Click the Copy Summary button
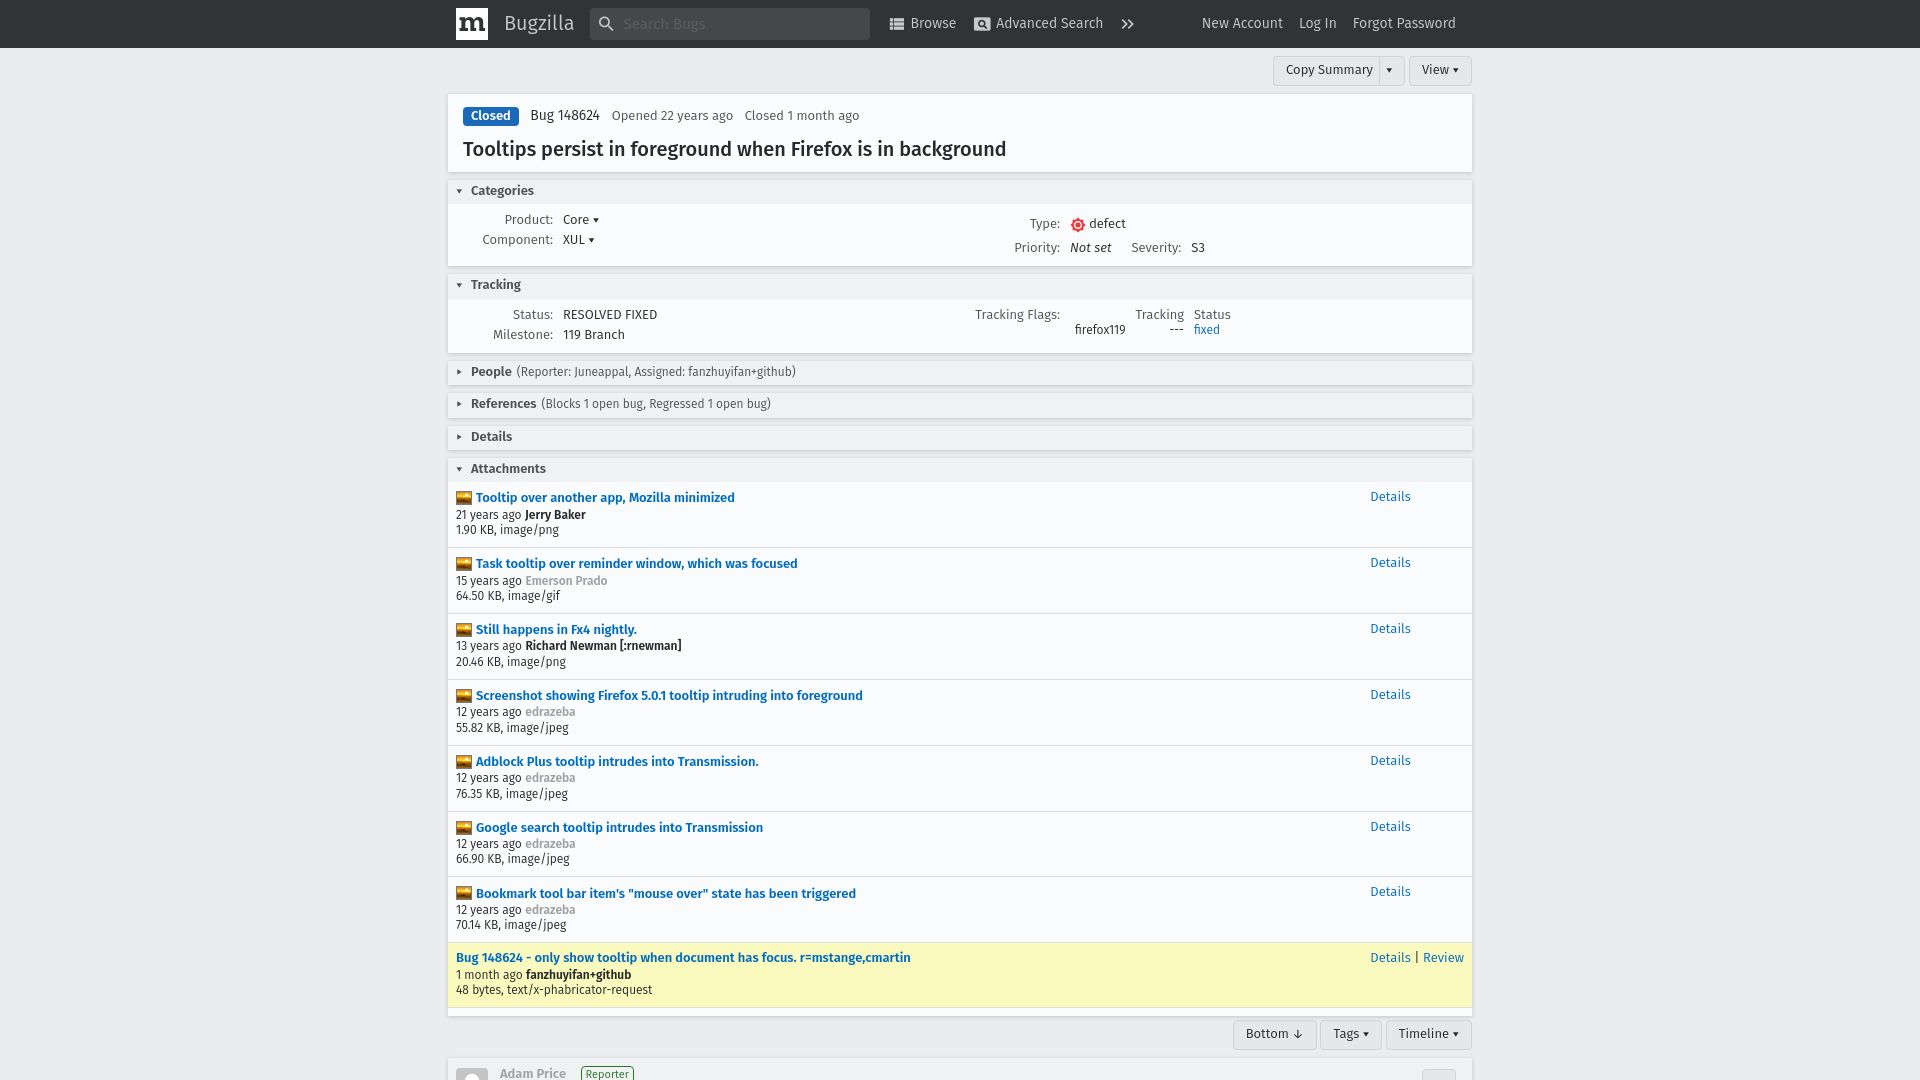1920x1080 pixels. pyautogui.click(x=1328, y=70)
